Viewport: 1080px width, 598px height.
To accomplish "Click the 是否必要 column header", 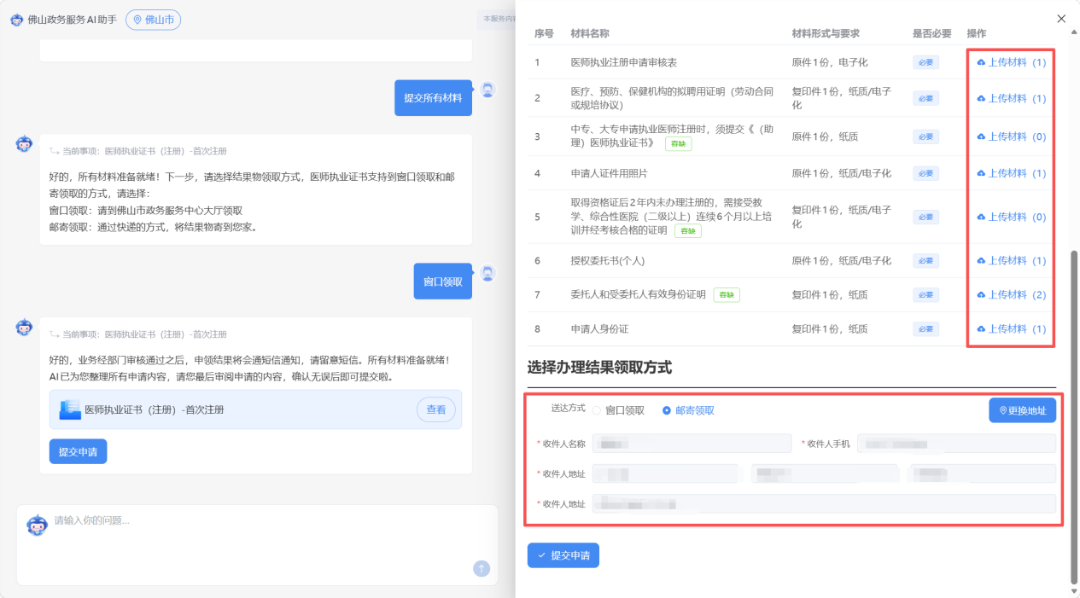I will pyautogui.click(x=932, y=33).
